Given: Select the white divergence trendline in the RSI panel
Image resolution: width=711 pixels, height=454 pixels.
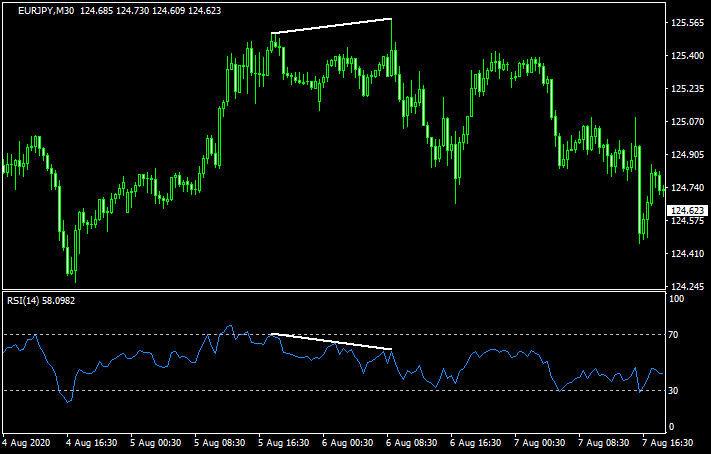Looking at the screenshot, I should click(x=331, y=341).
